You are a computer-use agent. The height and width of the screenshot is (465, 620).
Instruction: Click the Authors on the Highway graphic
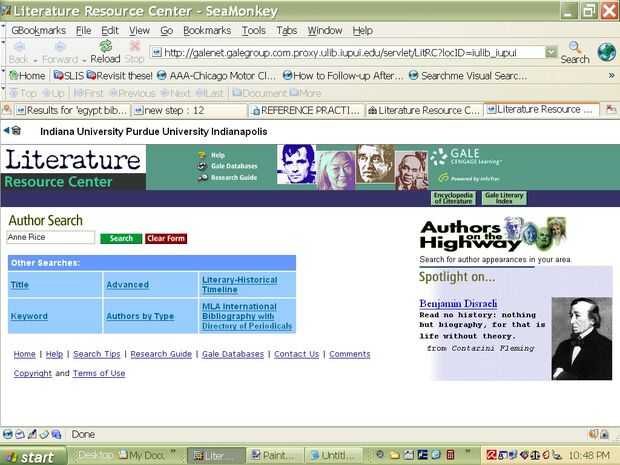[x=493, y=234]
